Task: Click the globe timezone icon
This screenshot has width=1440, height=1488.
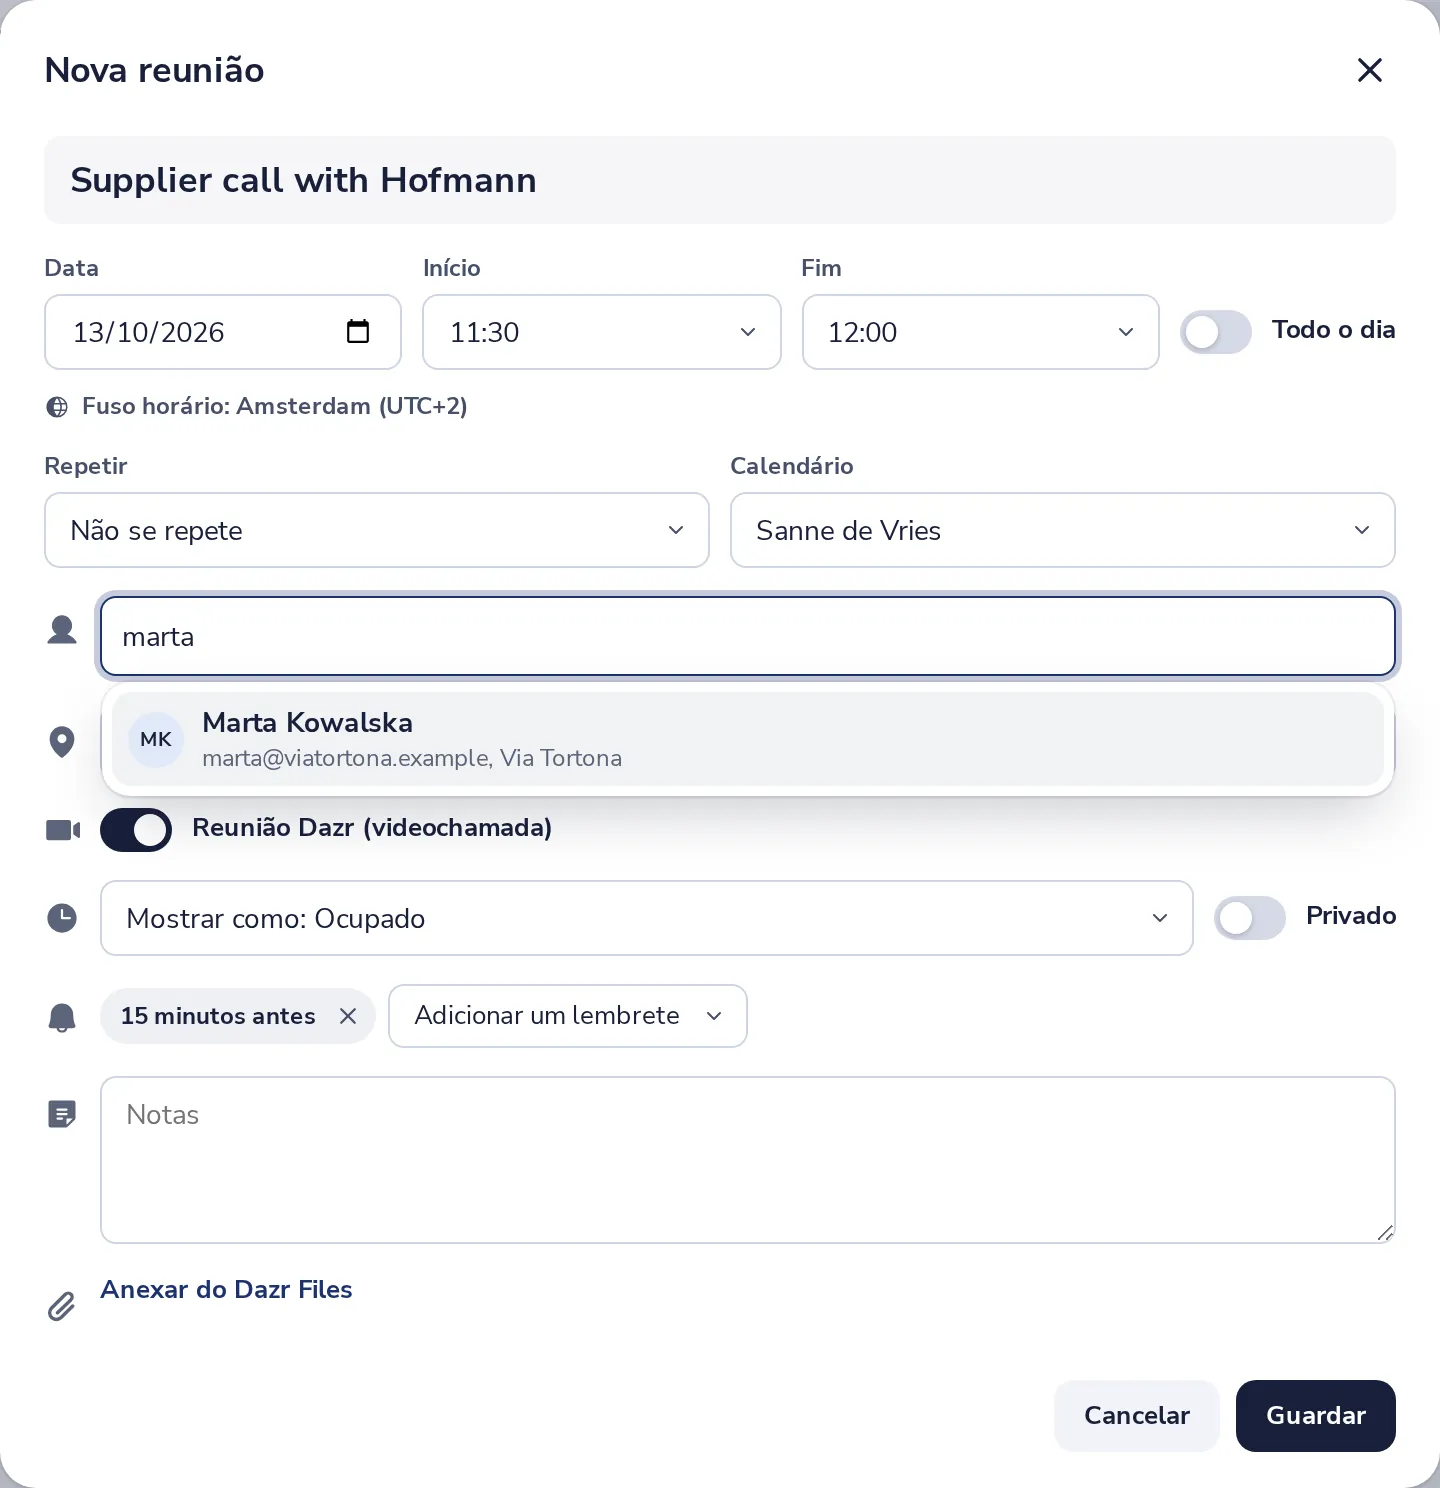Action: tap(57, 407)
